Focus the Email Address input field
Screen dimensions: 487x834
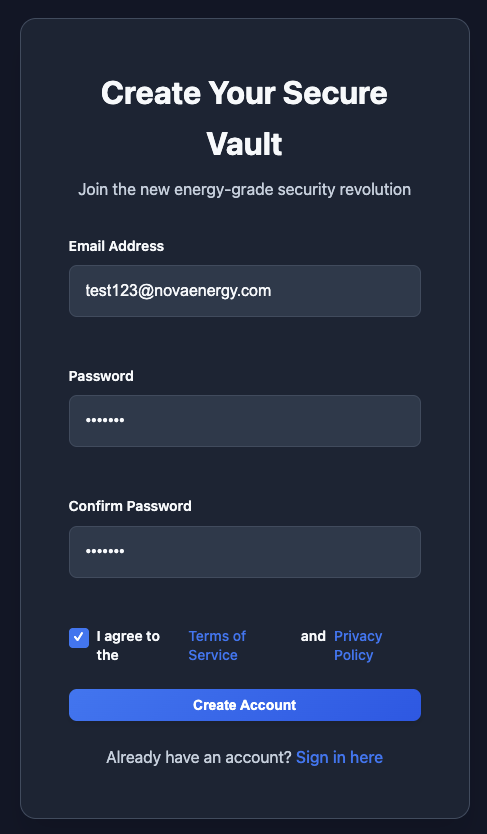coord(245,291)
